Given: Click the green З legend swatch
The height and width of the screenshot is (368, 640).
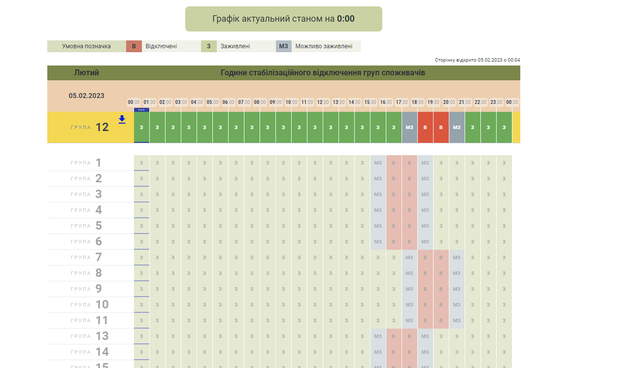Looking at the screenshot, I should tap(209, 46).
